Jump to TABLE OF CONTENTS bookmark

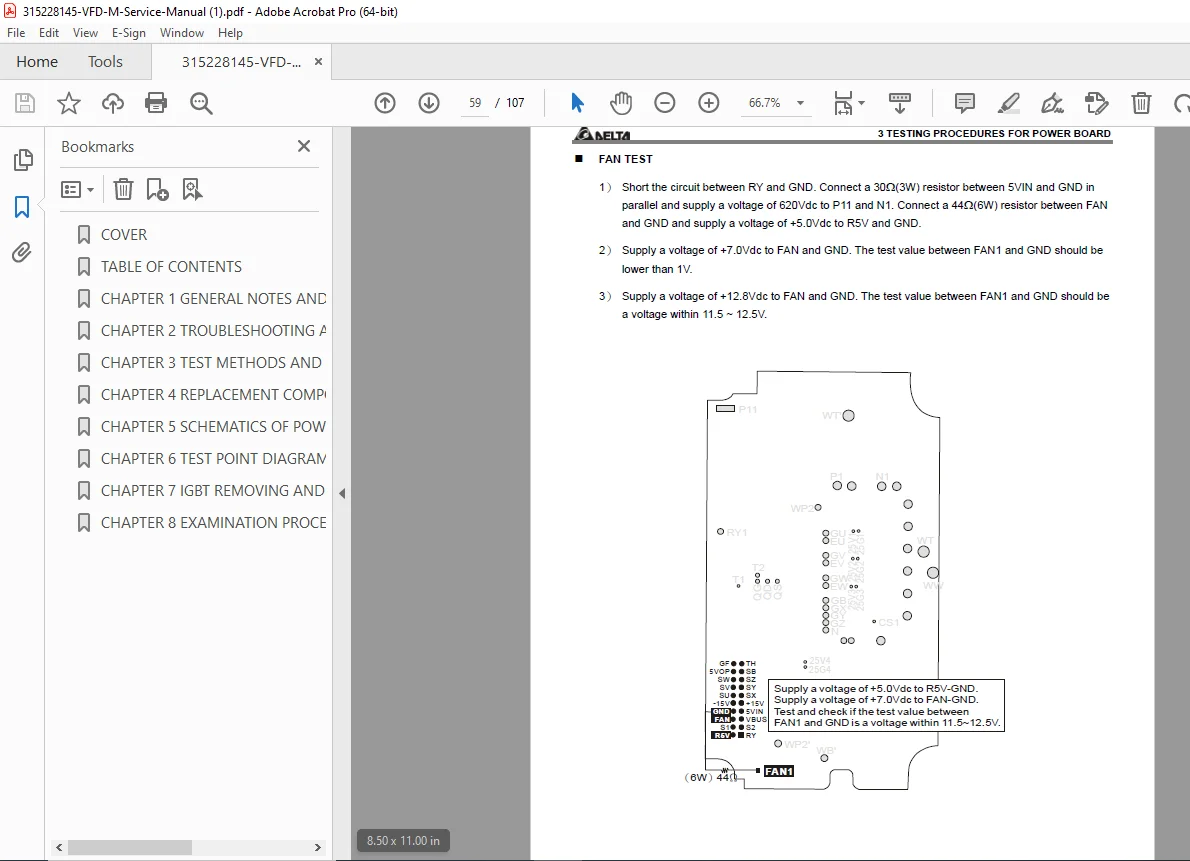pos(171,266)
